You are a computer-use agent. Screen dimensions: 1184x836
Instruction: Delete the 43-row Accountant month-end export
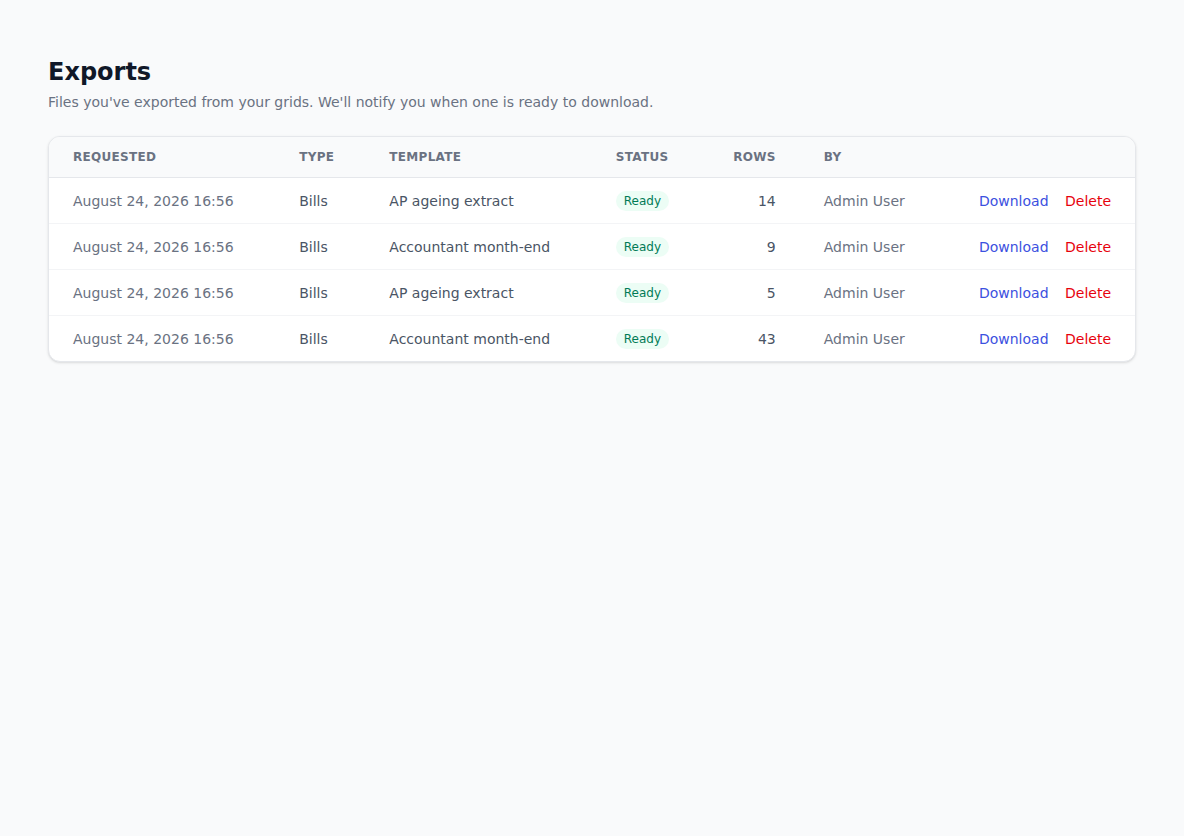click(1087, 339)
